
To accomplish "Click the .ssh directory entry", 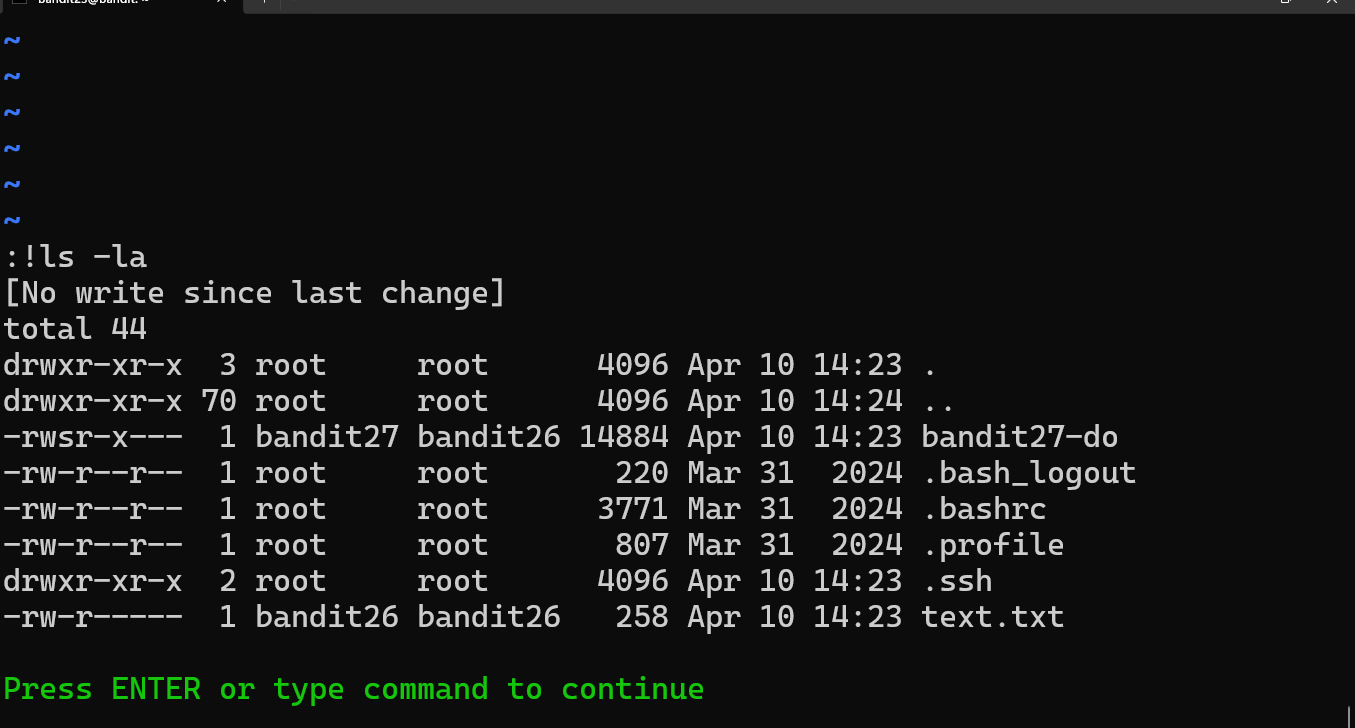I will click(x=956, y=581).
